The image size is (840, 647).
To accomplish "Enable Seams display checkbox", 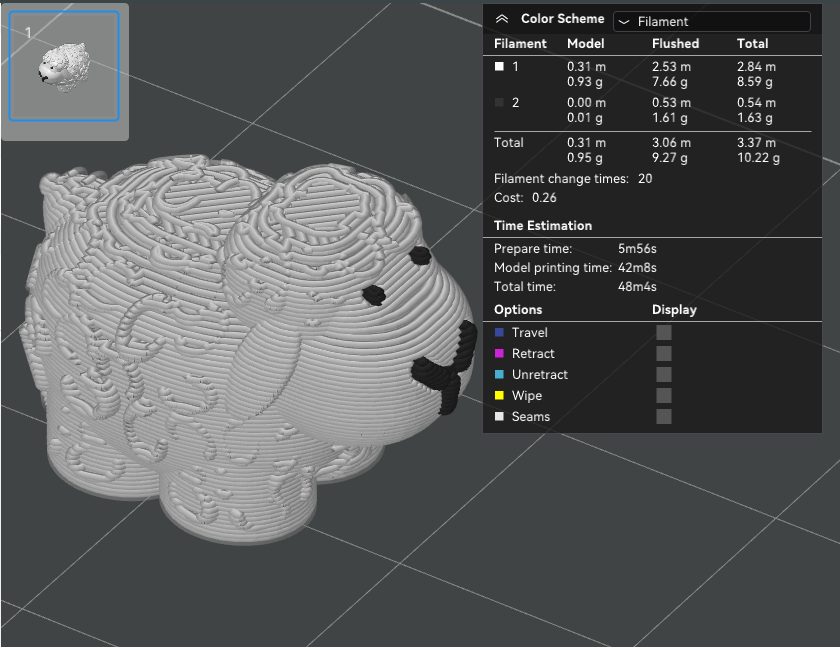I will pos(664,416).
